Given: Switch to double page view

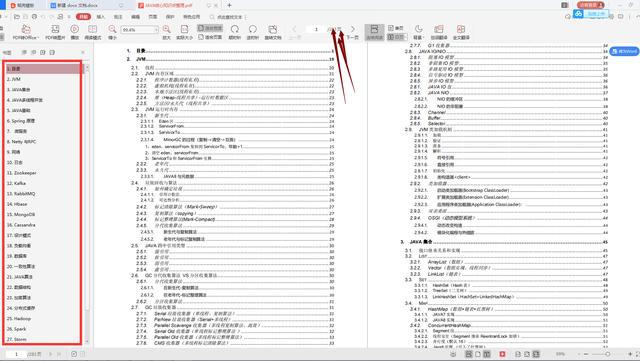Looking at the screenshot, I should (x=396, y=37).
